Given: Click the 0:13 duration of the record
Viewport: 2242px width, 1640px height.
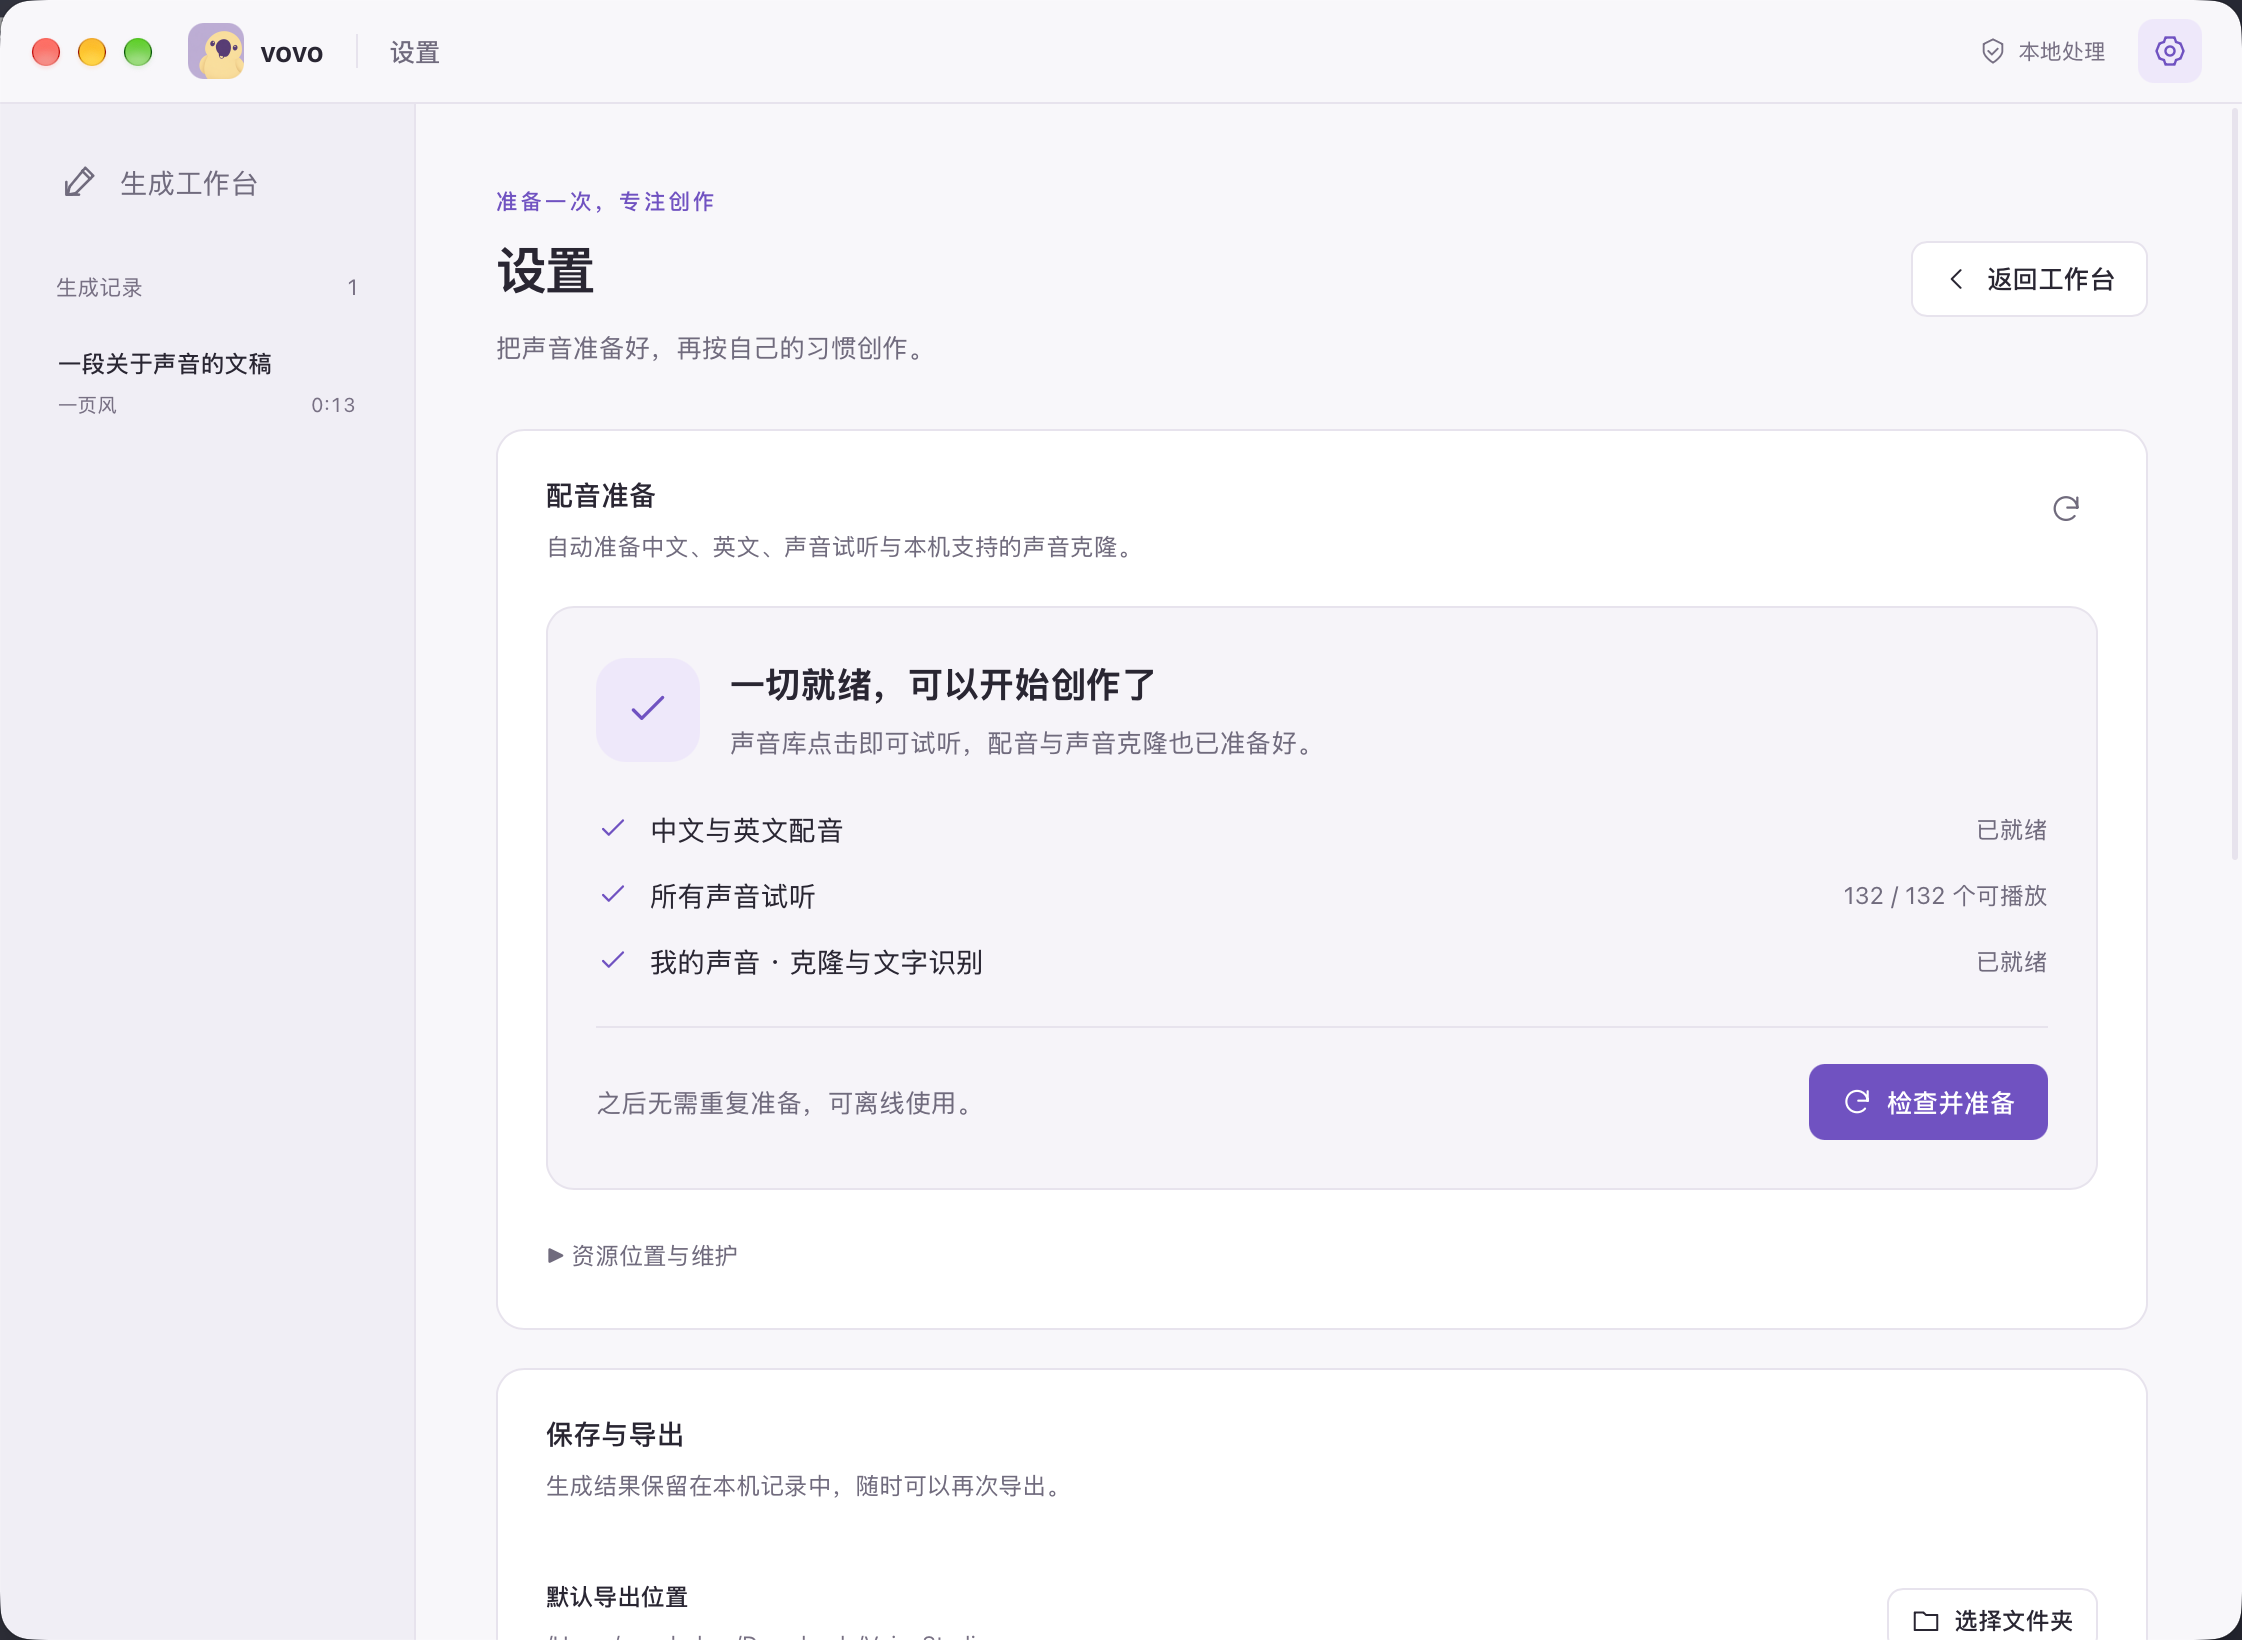Looking at the screenshot, I should [333, 405].
